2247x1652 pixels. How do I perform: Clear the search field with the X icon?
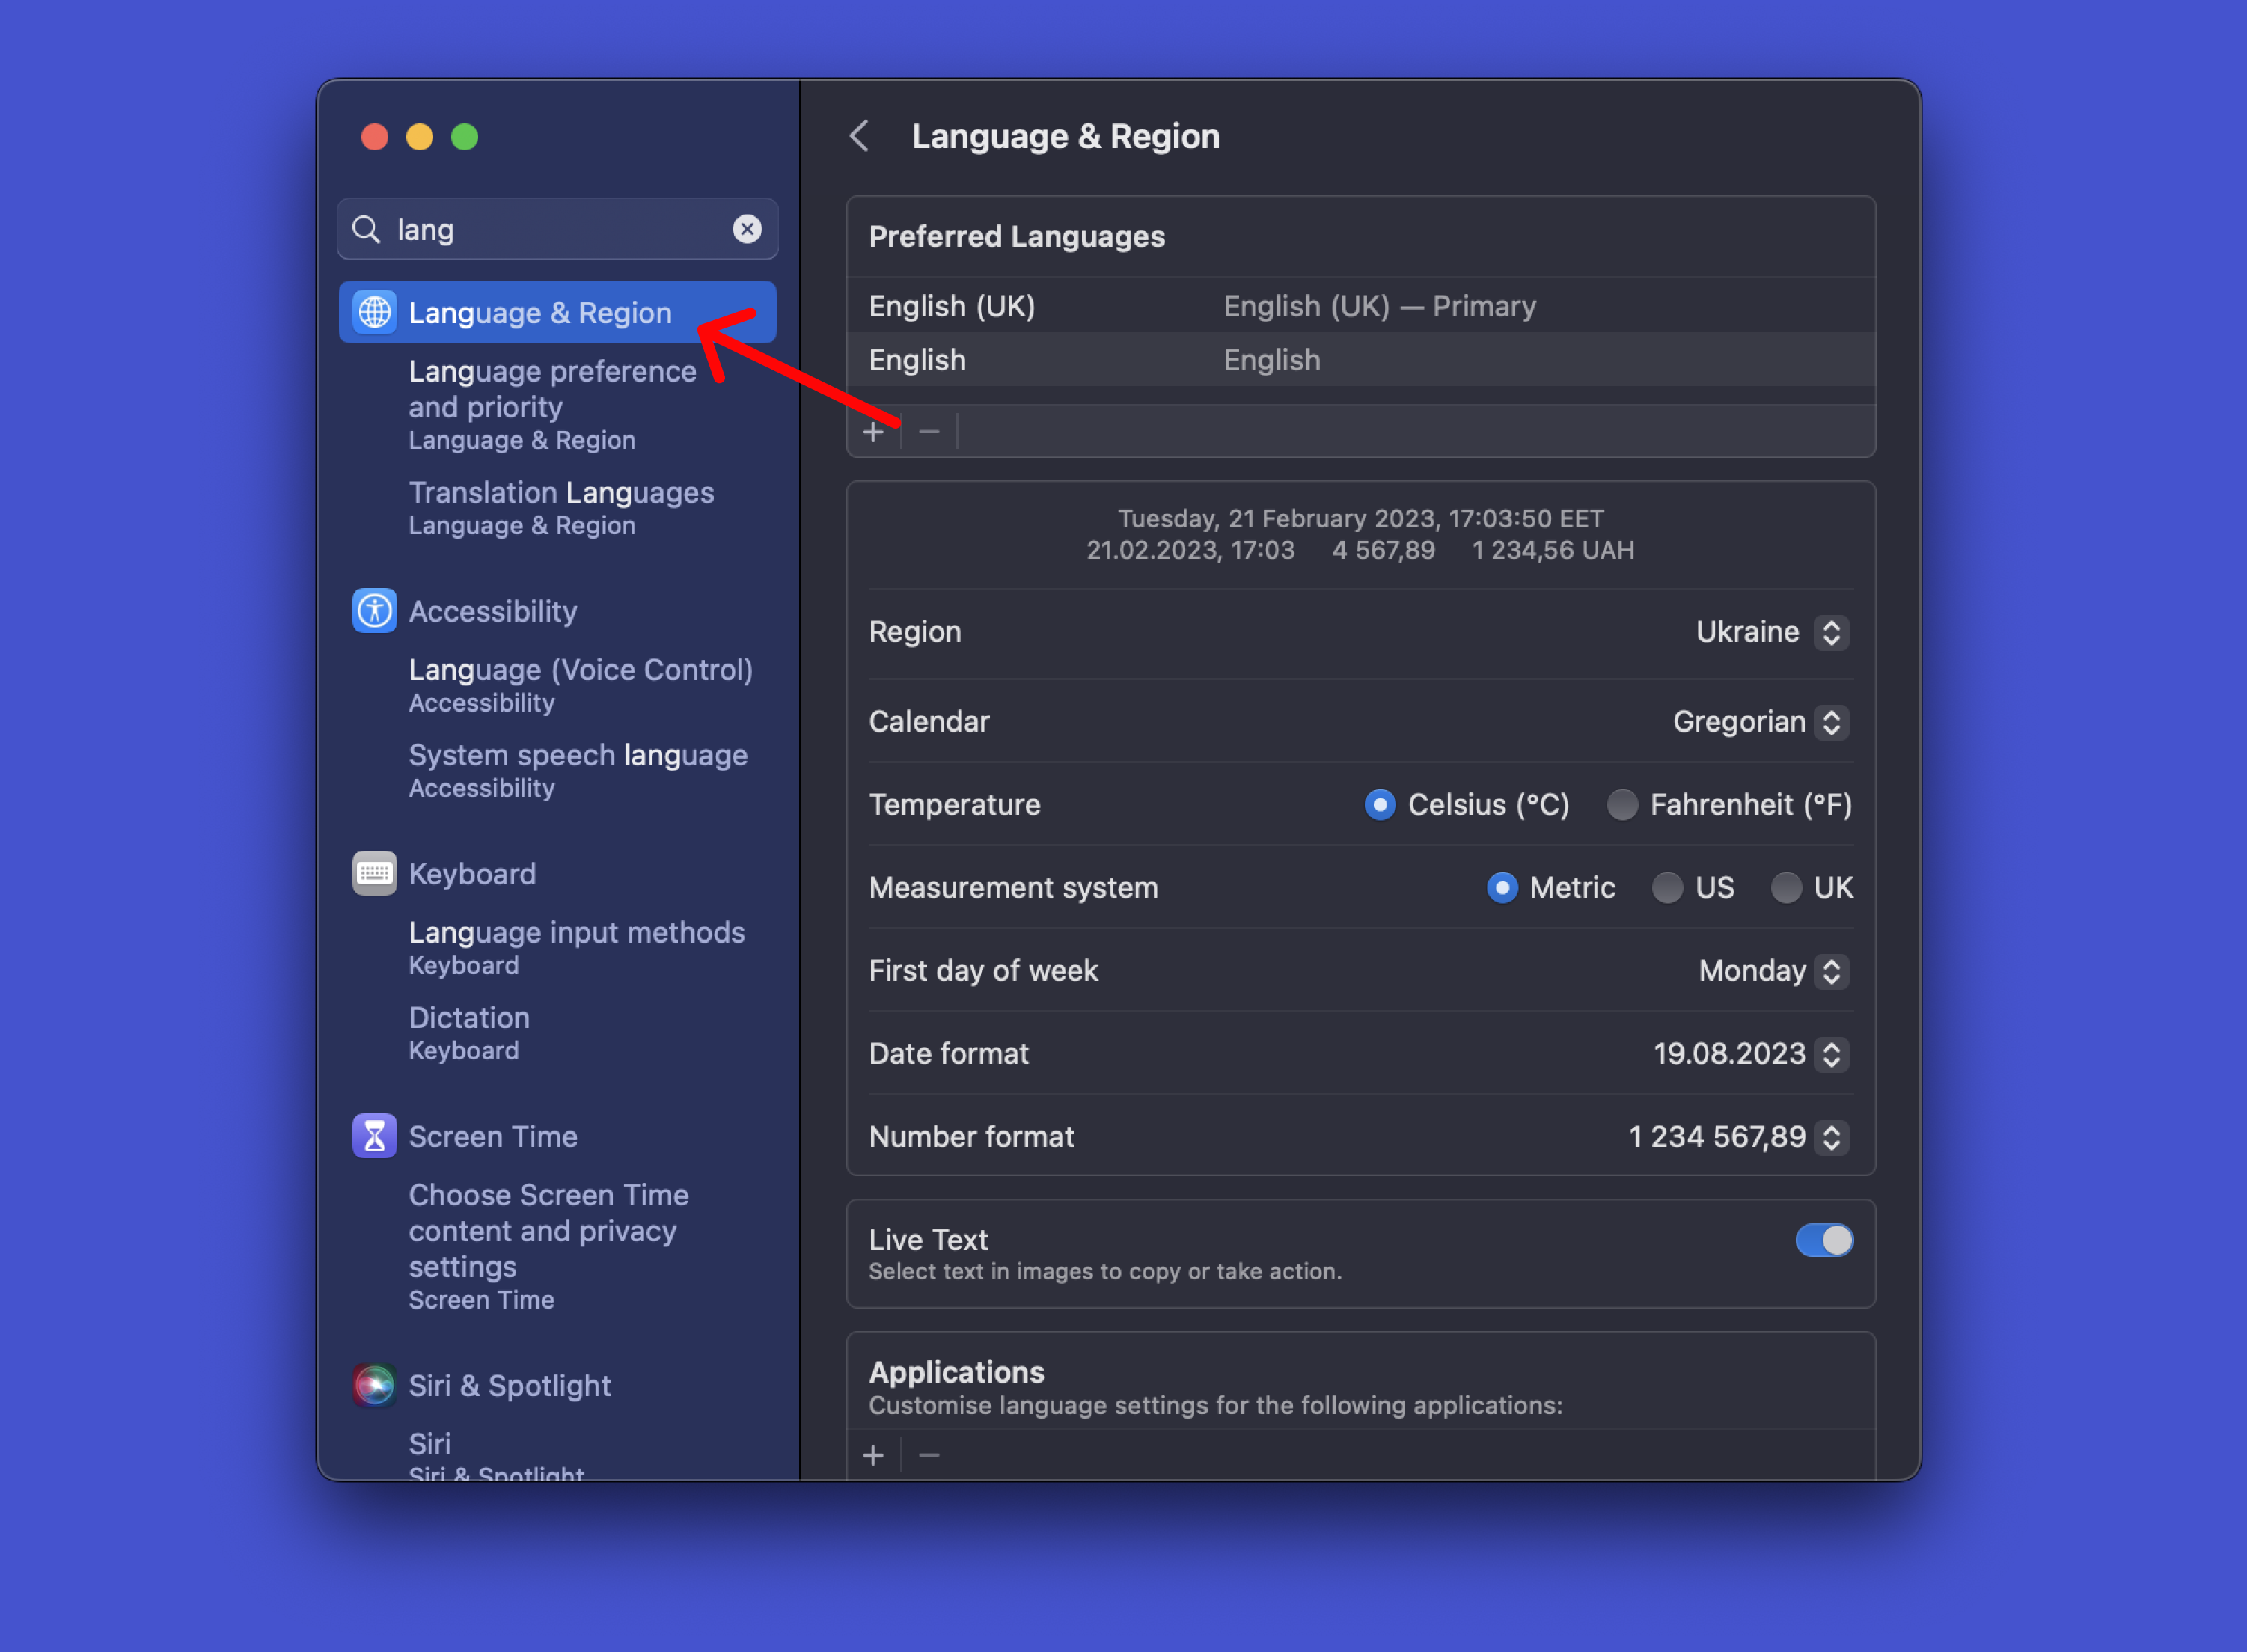(747, 229)
